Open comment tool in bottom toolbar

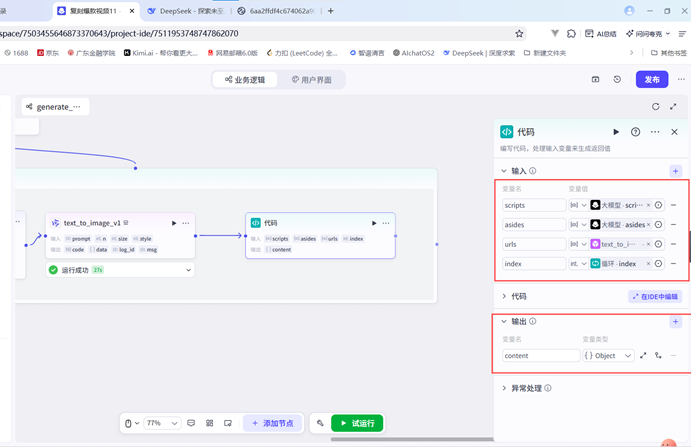click(191, 423)
